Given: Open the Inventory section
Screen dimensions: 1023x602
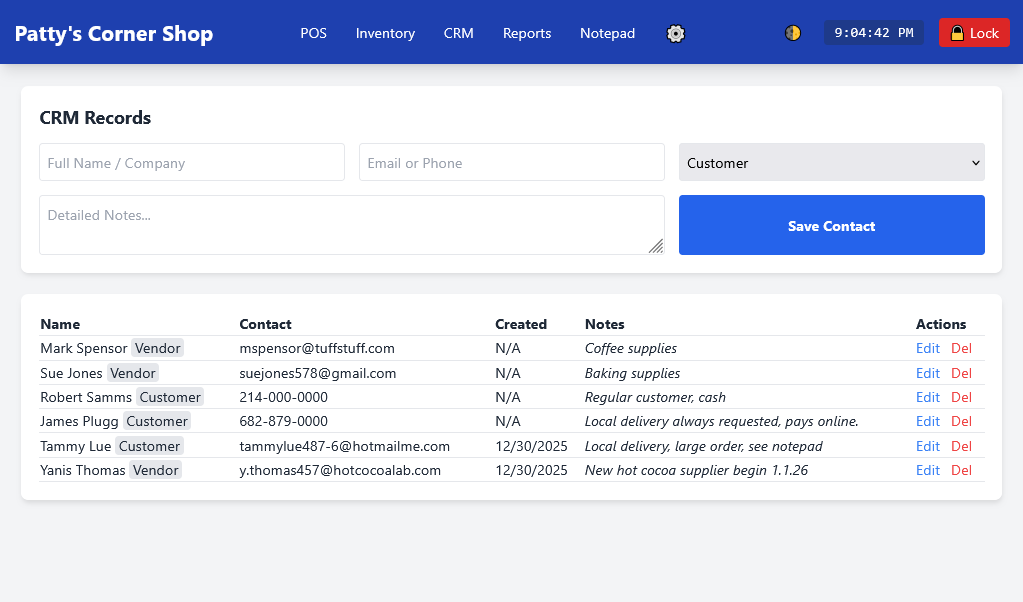Looking at the screenshot, I should (385, 33).
